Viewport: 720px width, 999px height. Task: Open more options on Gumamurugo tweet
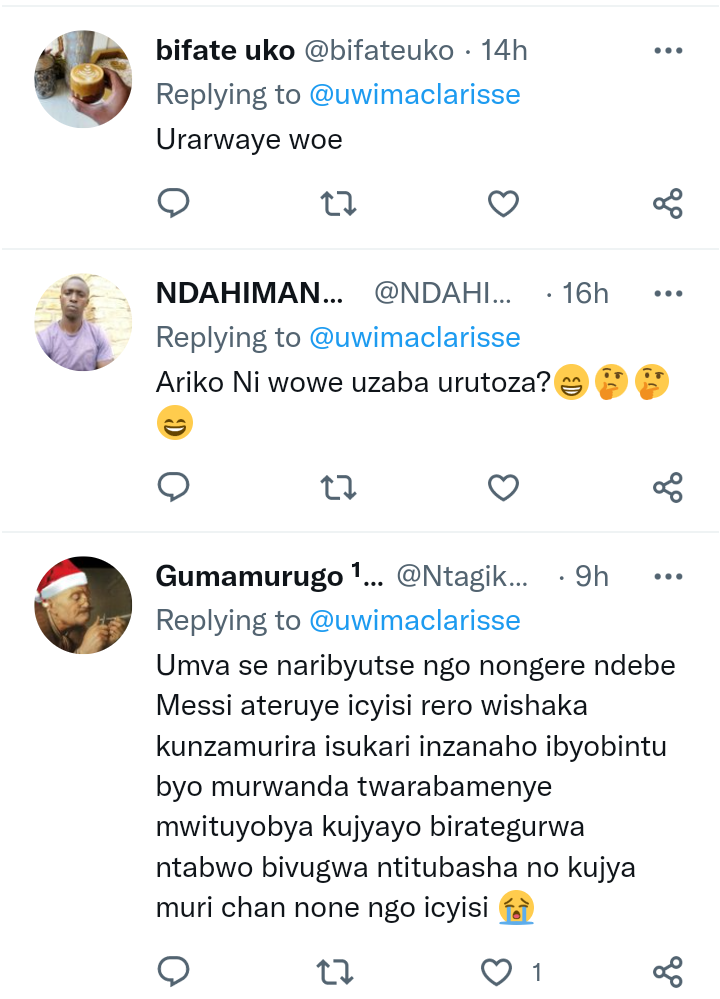pos(667,576)
